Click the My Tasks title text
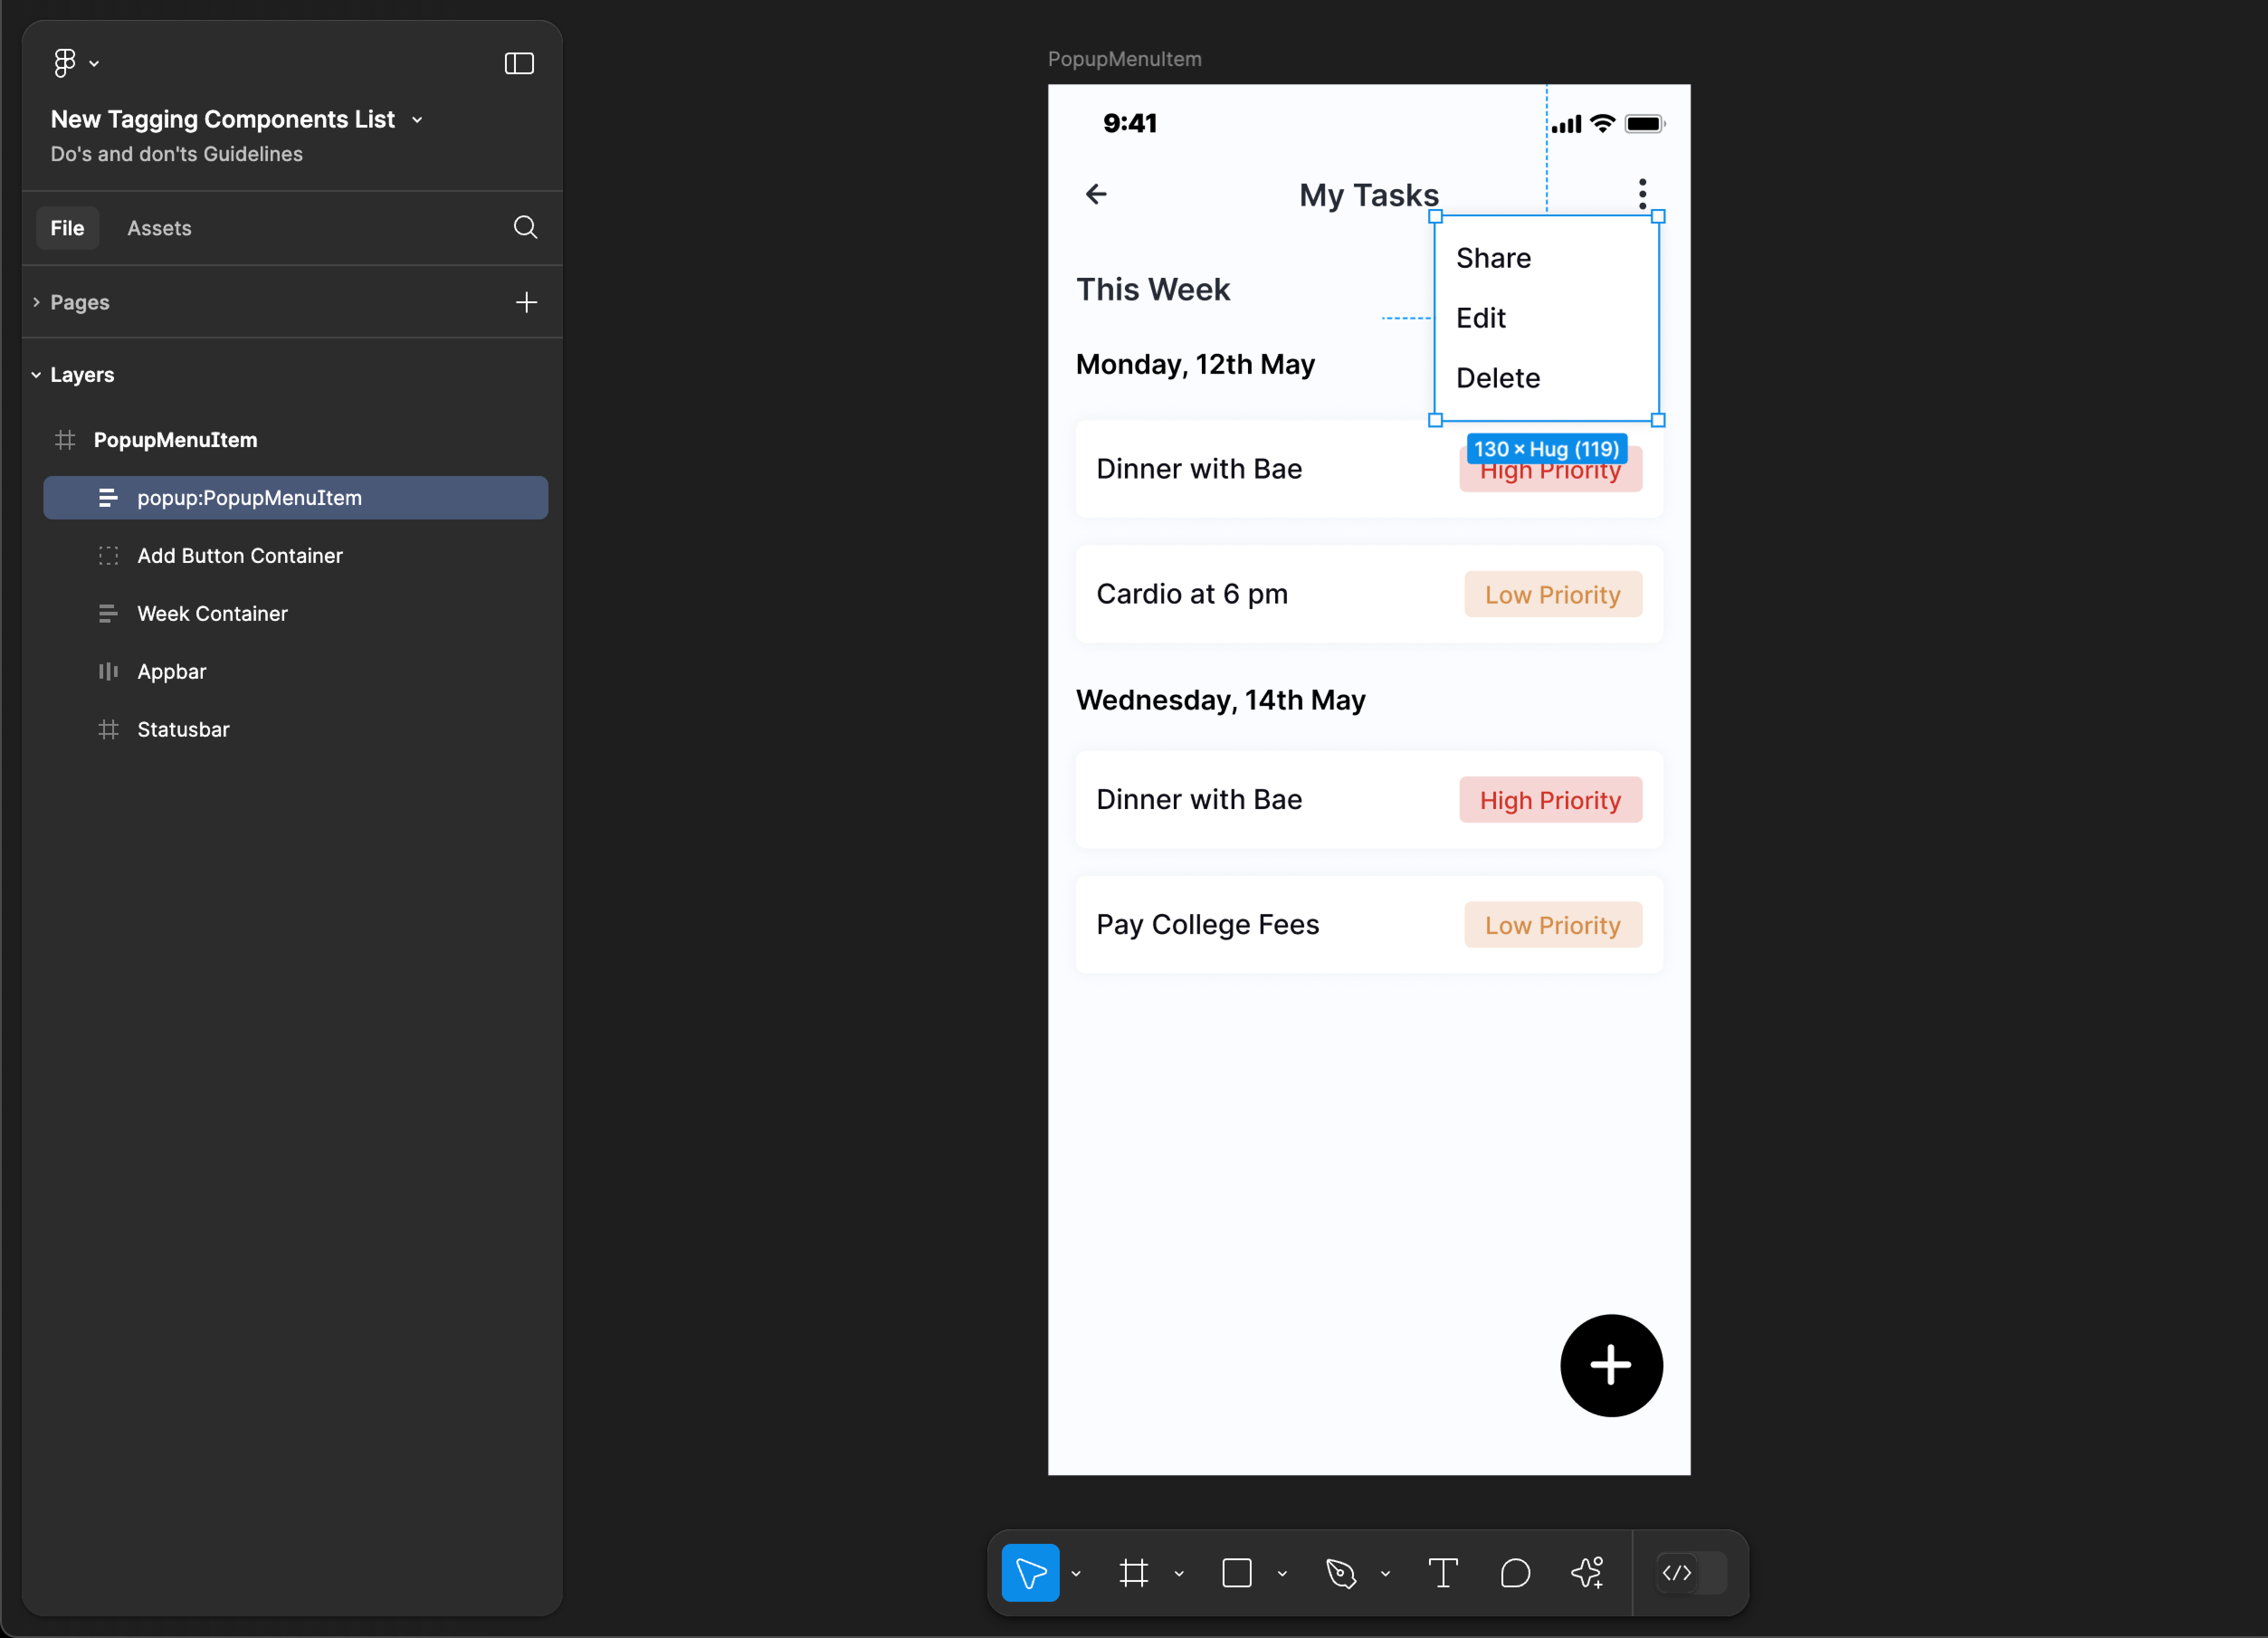This screenshot has height=1638, width=2268. (x=1369, y=195)
